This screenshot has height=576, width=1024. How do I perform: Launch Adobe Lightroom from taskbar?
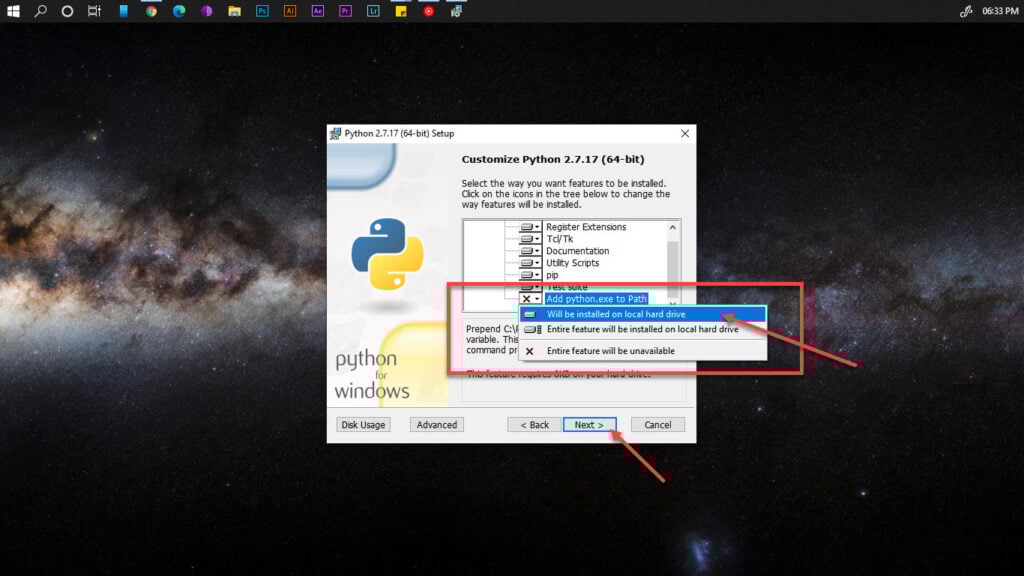click(x=373, y=11)
